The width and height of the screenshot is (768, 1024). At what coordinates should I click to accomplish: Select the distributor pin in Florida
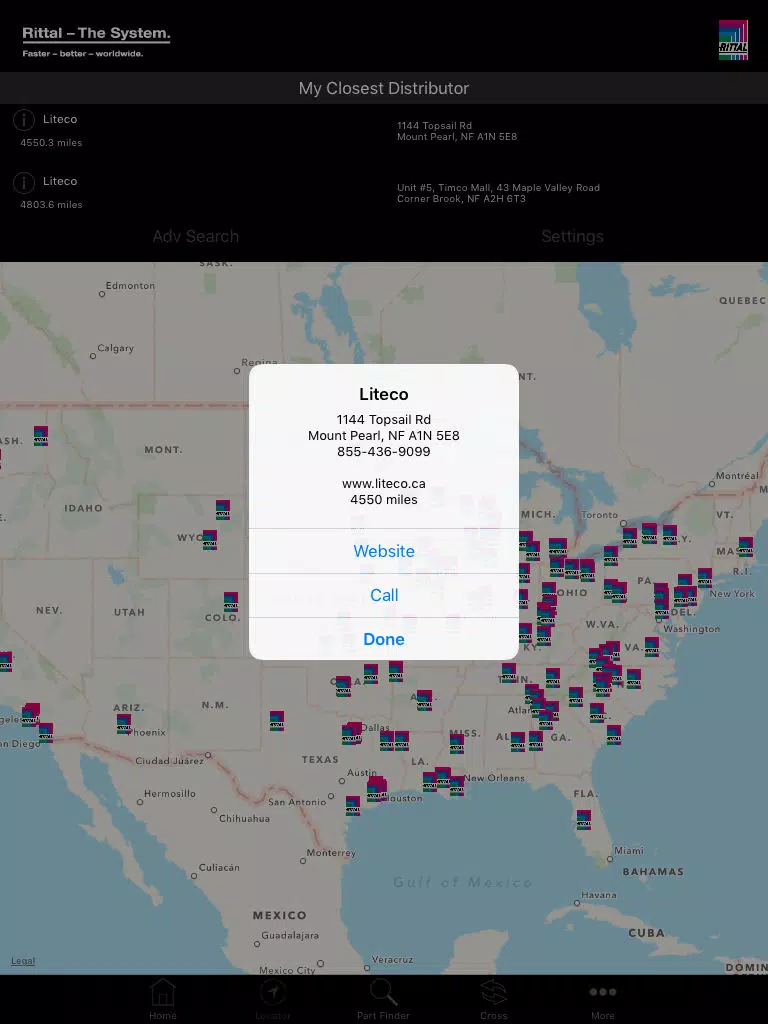coord(584,820)
